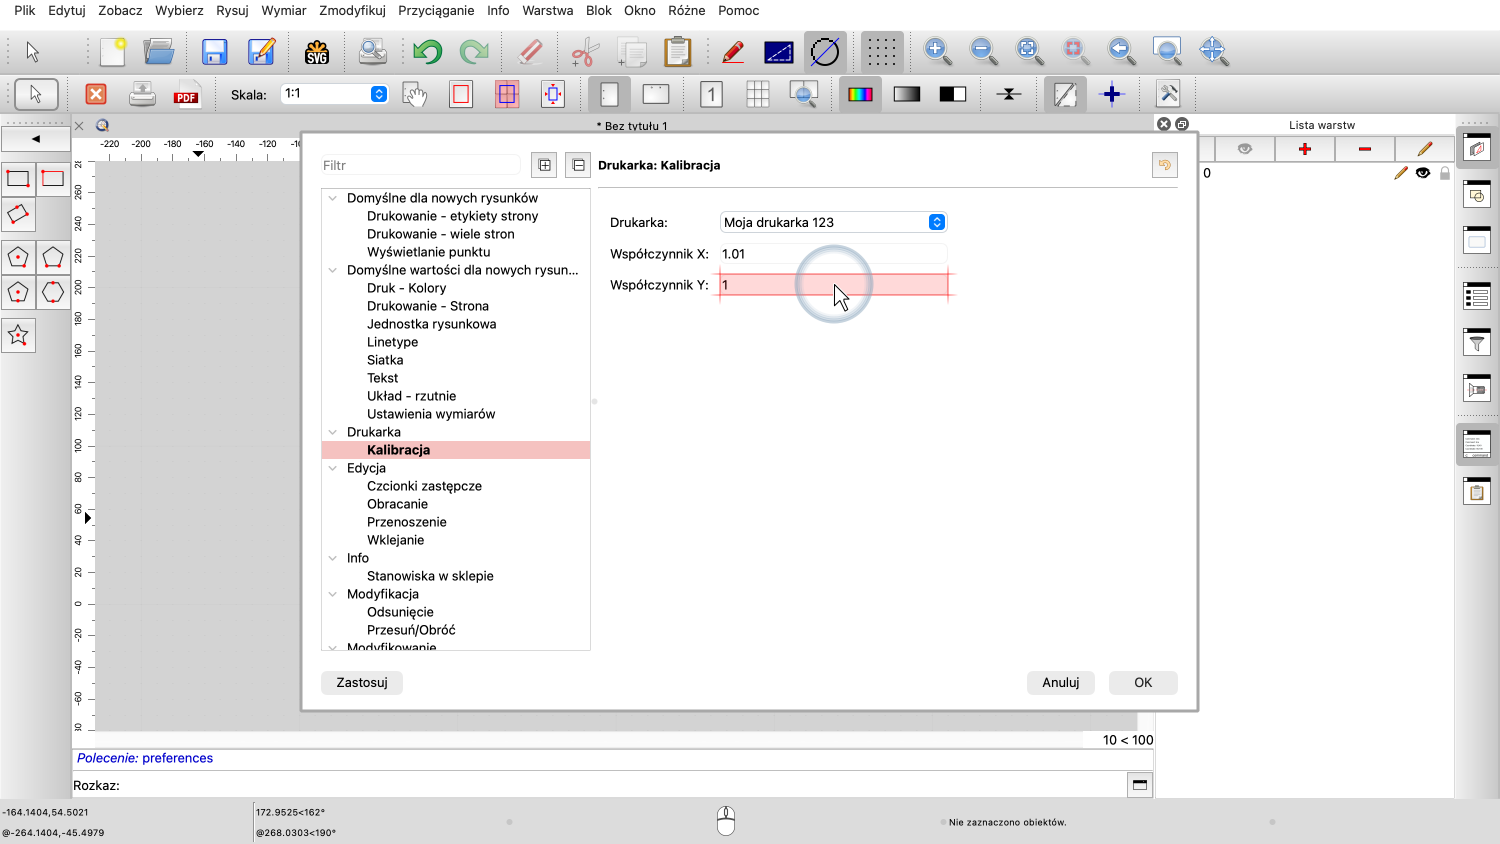The width and height of the screenshot is (1500, 844).
Task: Redo with the green forward arrow
Action: click(x=474, y=51)
